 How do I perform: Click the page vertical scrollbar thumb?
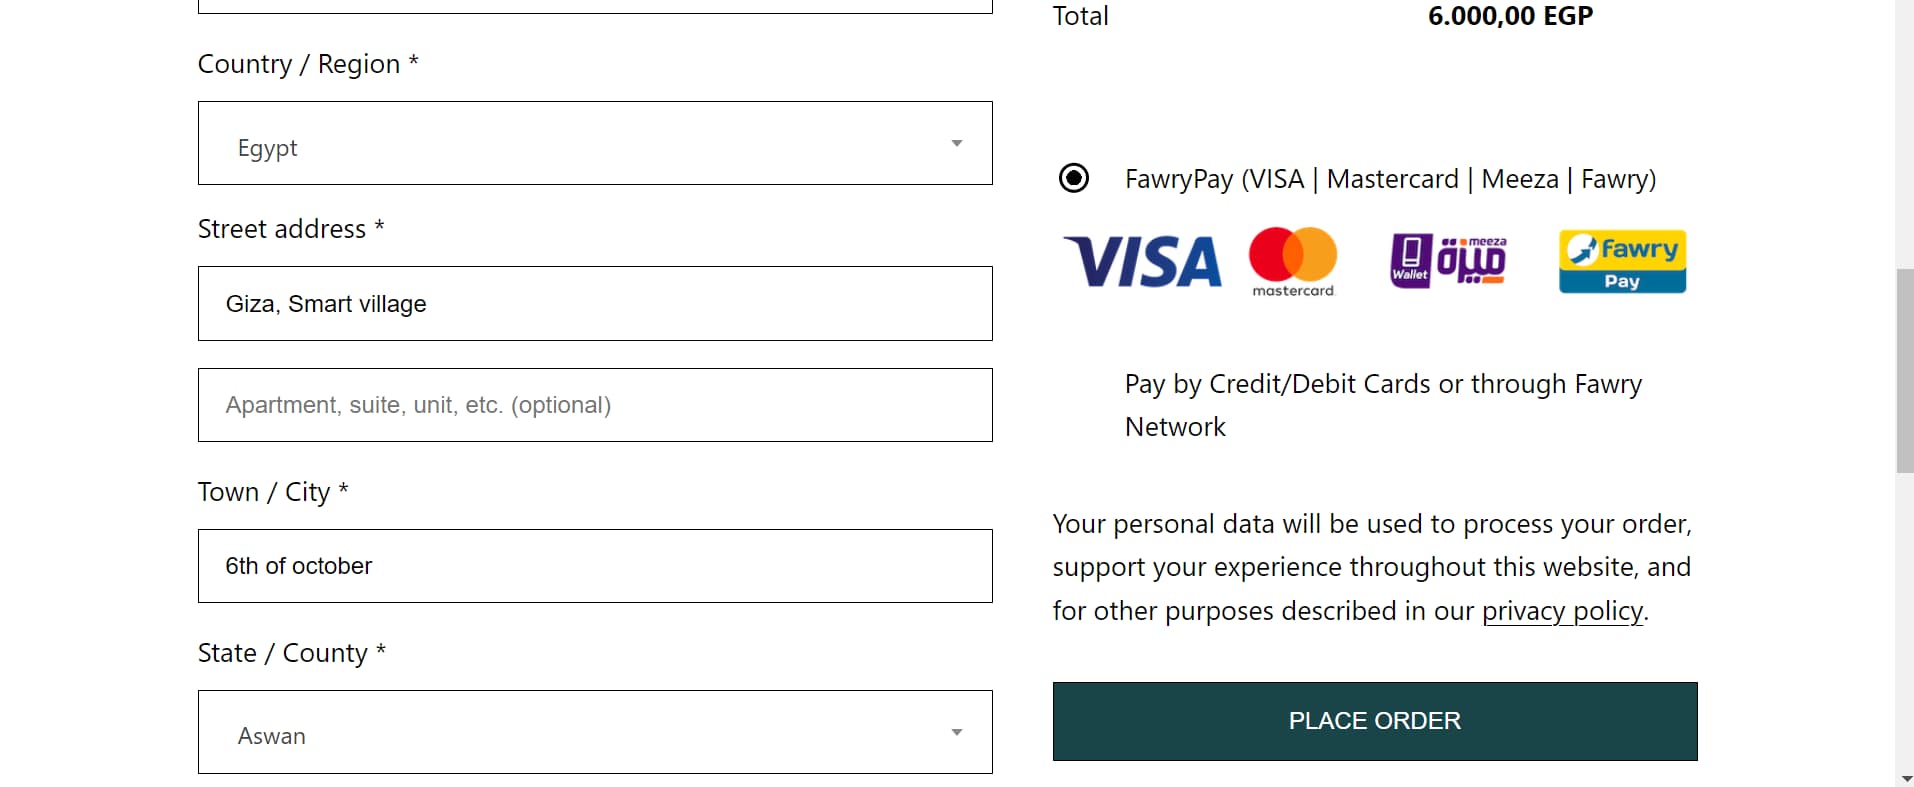click(1904, 370)
